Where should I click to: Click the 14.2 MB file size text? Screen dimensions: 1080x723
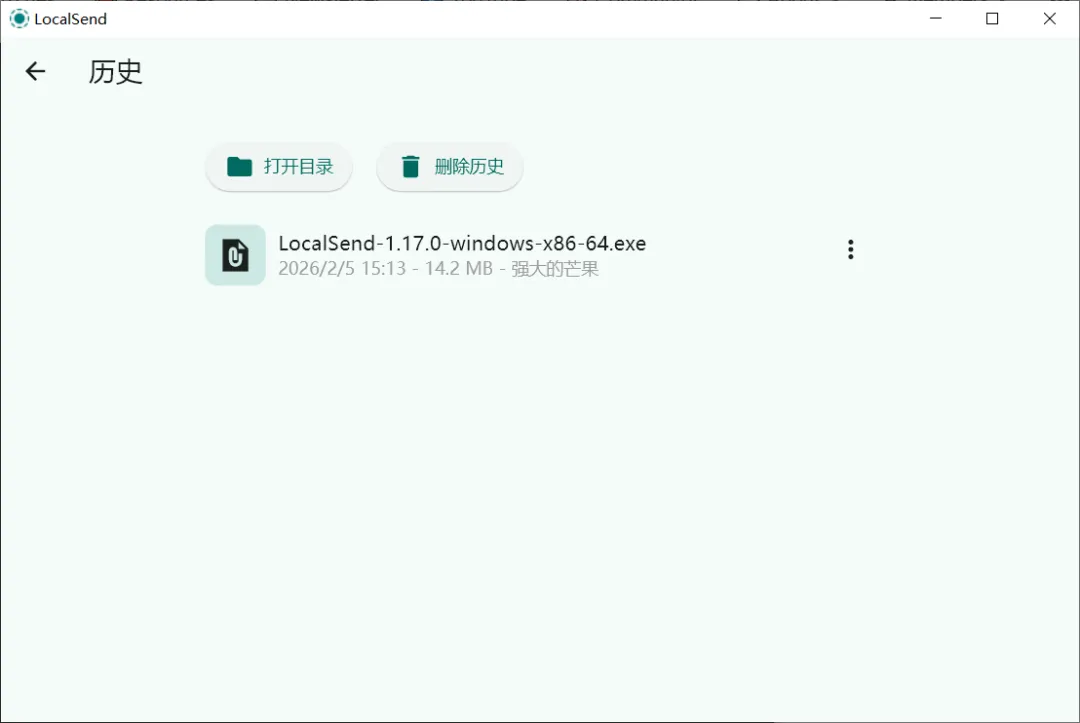459,269
